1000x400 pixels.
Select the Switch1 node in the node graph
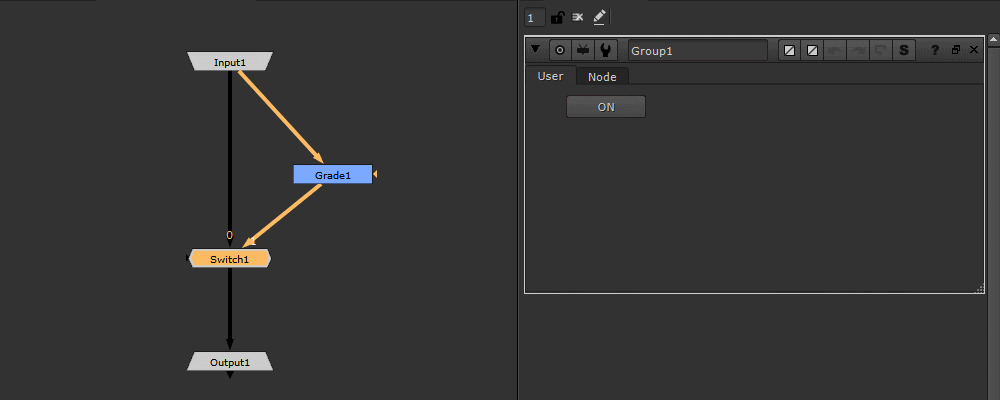pyautogui.click(x=230, y=259)
